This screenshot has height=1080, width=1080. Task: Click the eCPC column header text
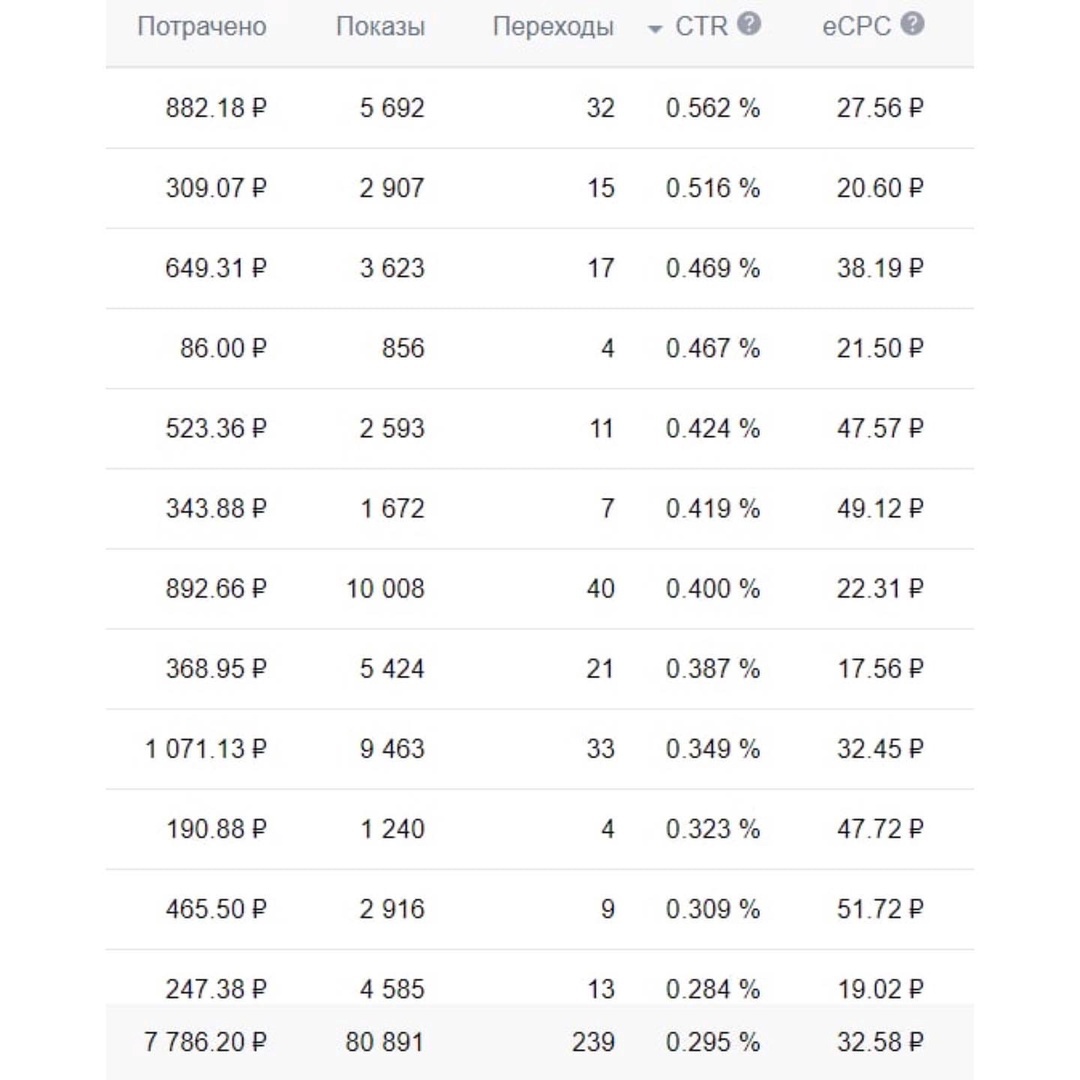point(856,27)
